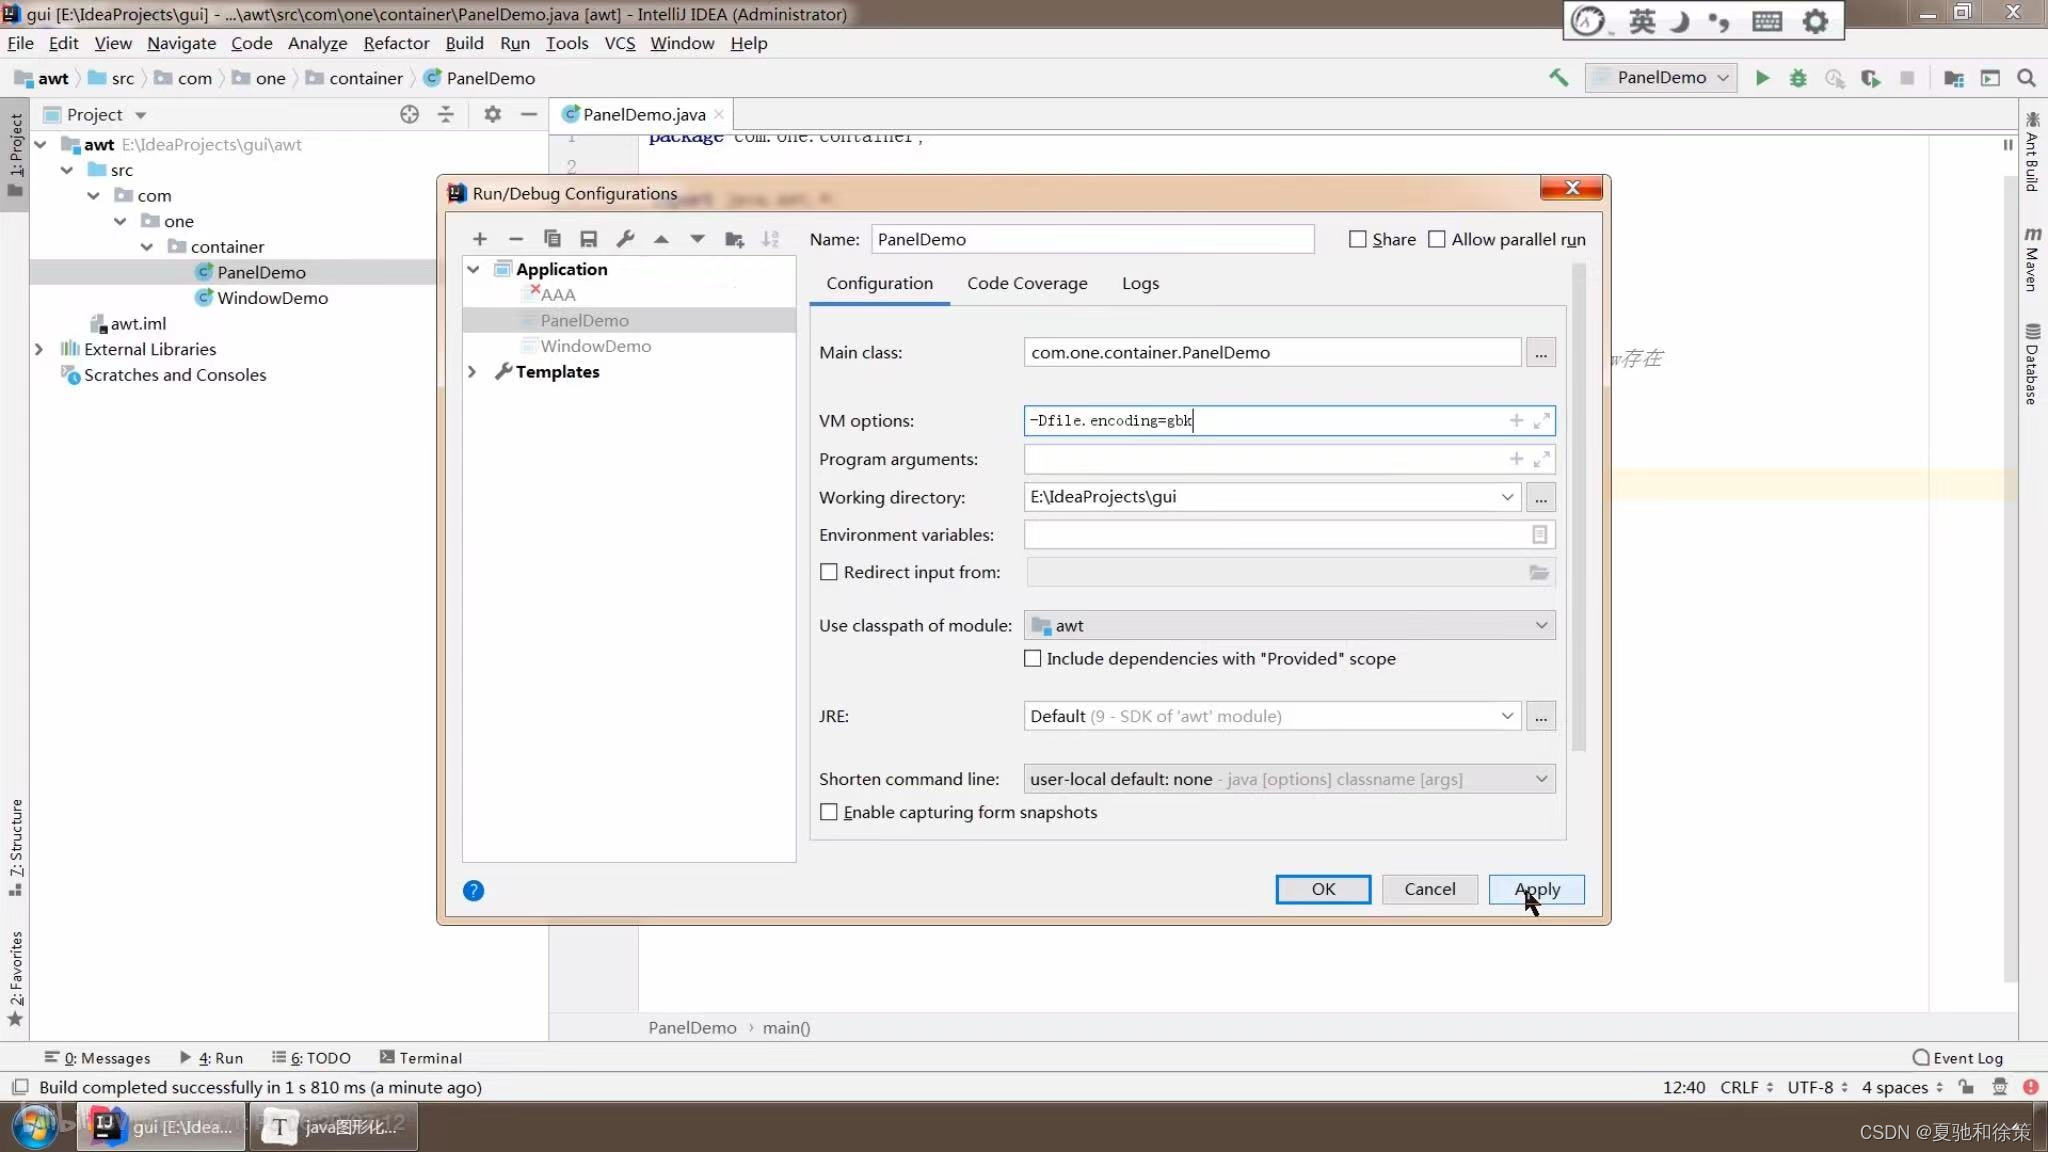Open help question mark in dialog
The width and height of the screenshot is (2048, 1152).
[474, 891]
